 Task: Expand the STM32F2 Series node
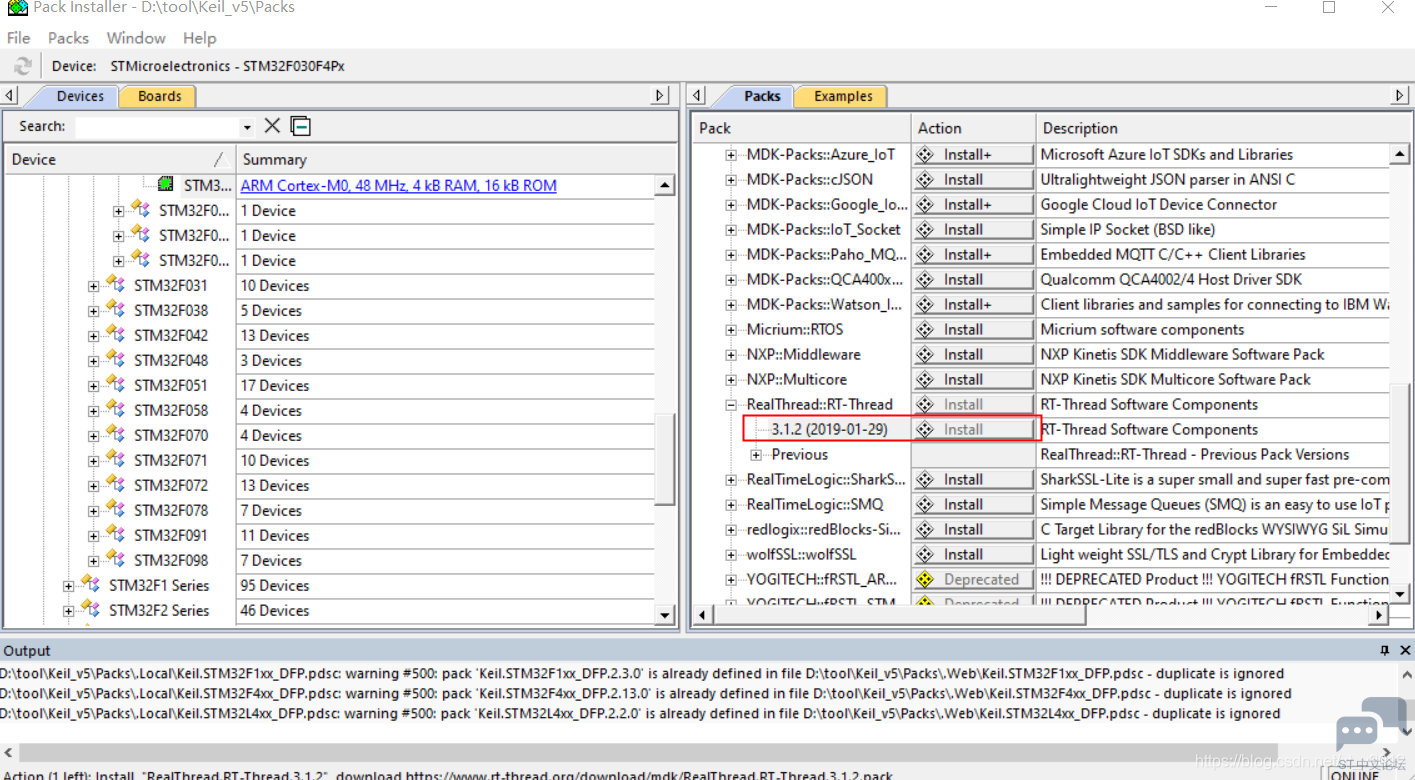[69, 611]
